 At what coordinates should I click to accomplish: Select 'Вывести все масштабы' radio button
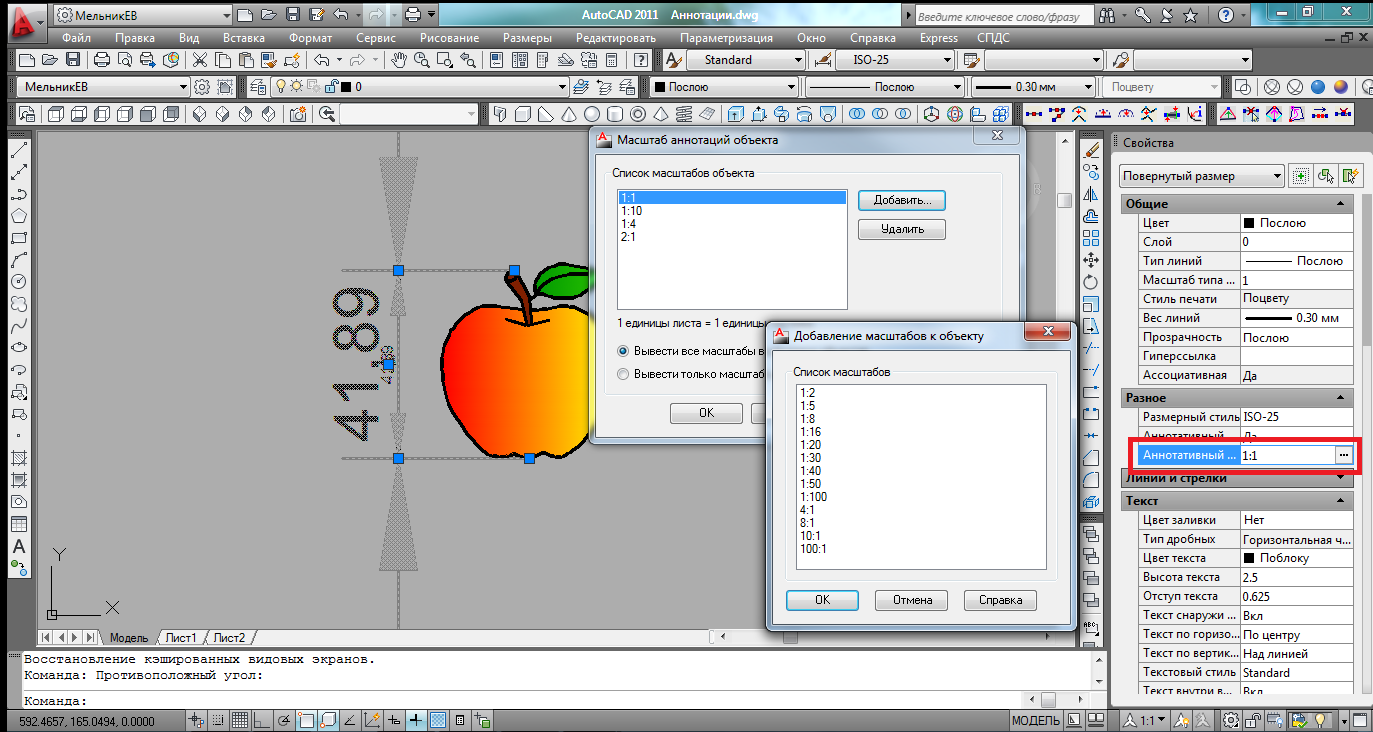pyautogui.click(x=624, y=351)
